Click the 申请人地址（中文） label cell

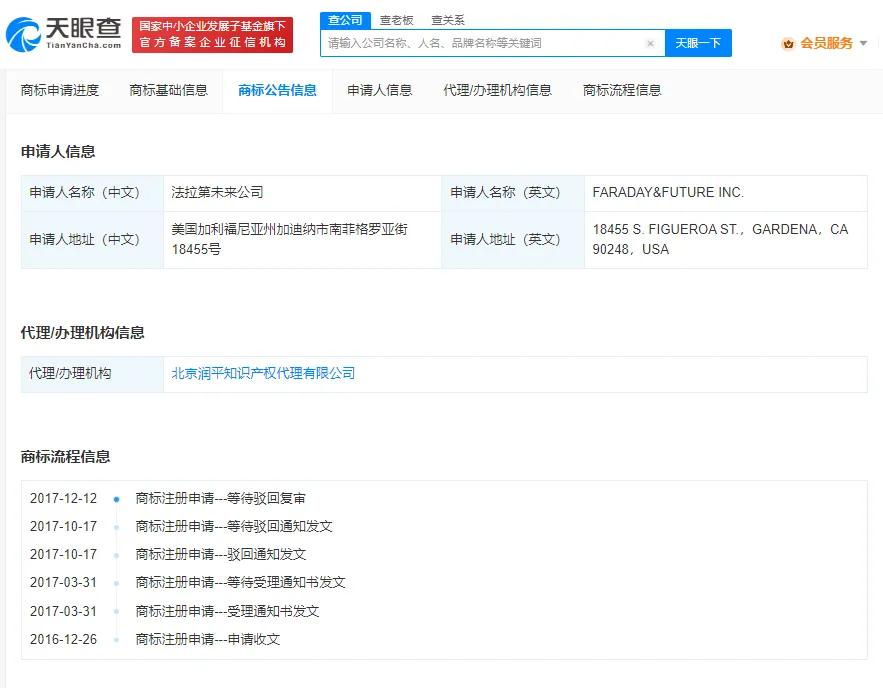92,240
